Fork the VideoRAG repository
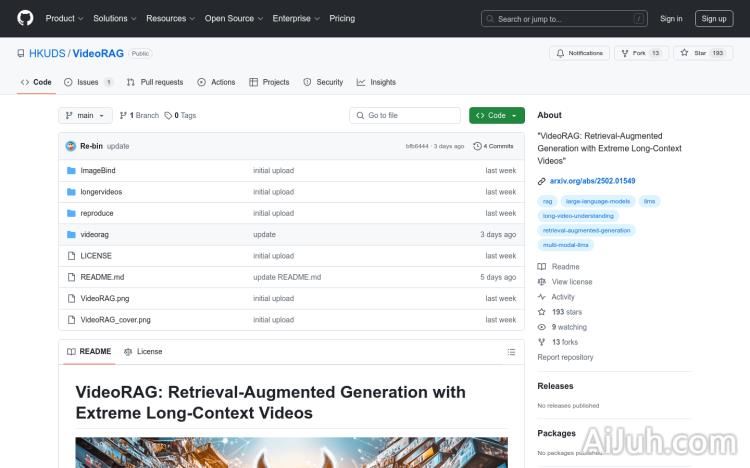The image size is (750, 468). tap(634, 53)
